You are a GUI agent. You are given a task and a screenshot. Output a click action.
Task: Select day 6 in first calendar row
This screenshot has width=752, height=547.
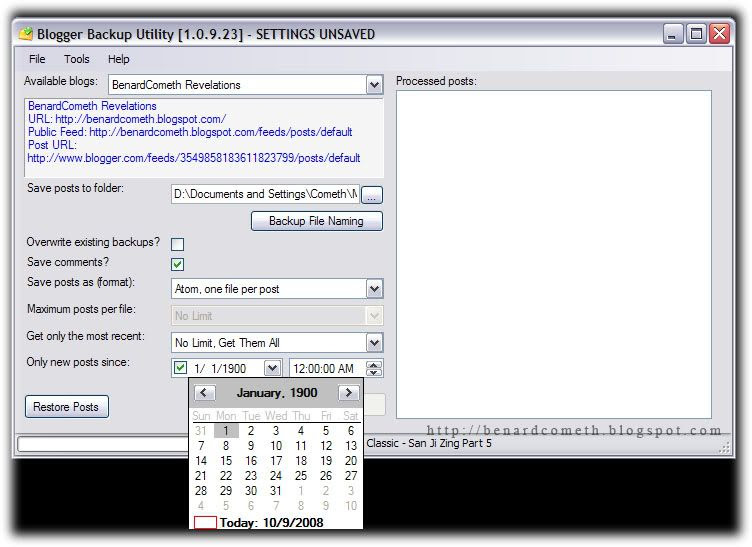[x=351, y=431]
